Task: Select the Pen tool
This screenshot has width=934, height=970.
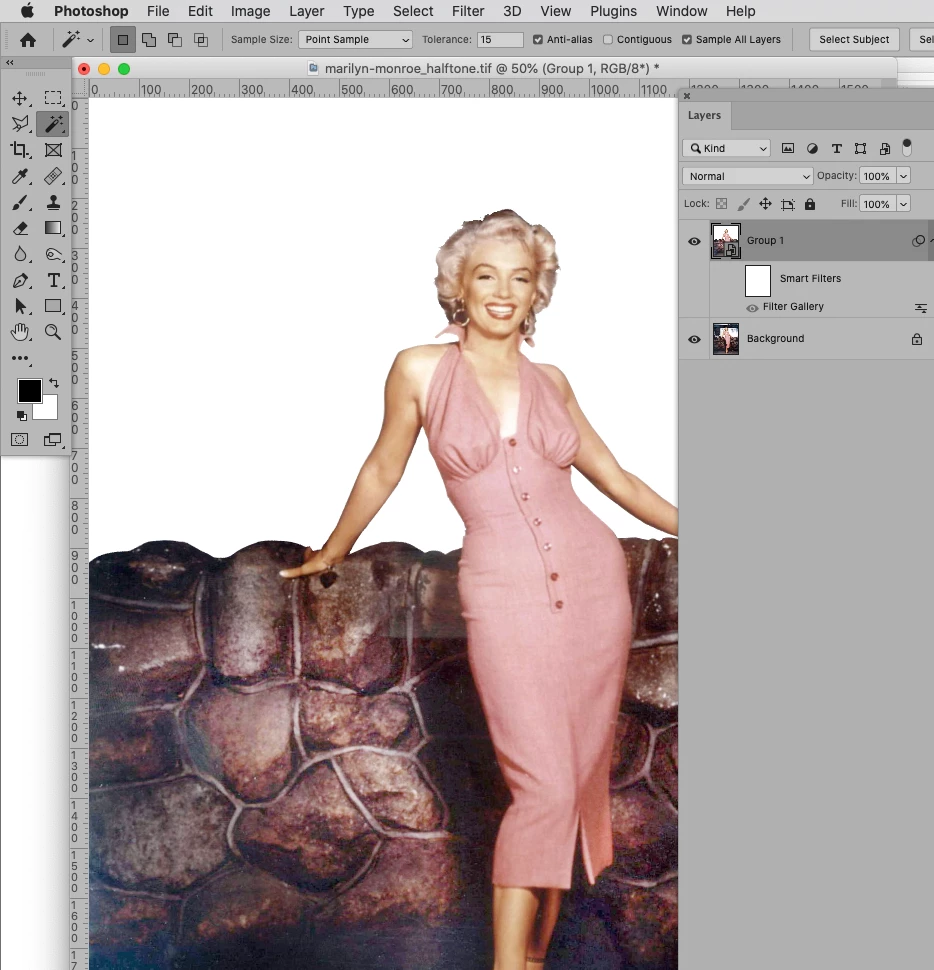Action: point(20,280)
